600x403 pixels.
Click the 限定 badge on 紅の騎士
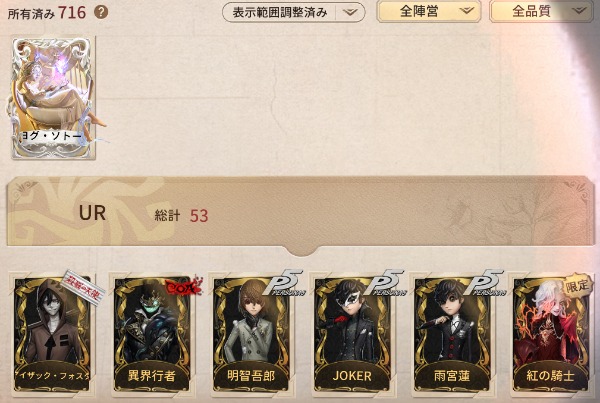(578, 286)
